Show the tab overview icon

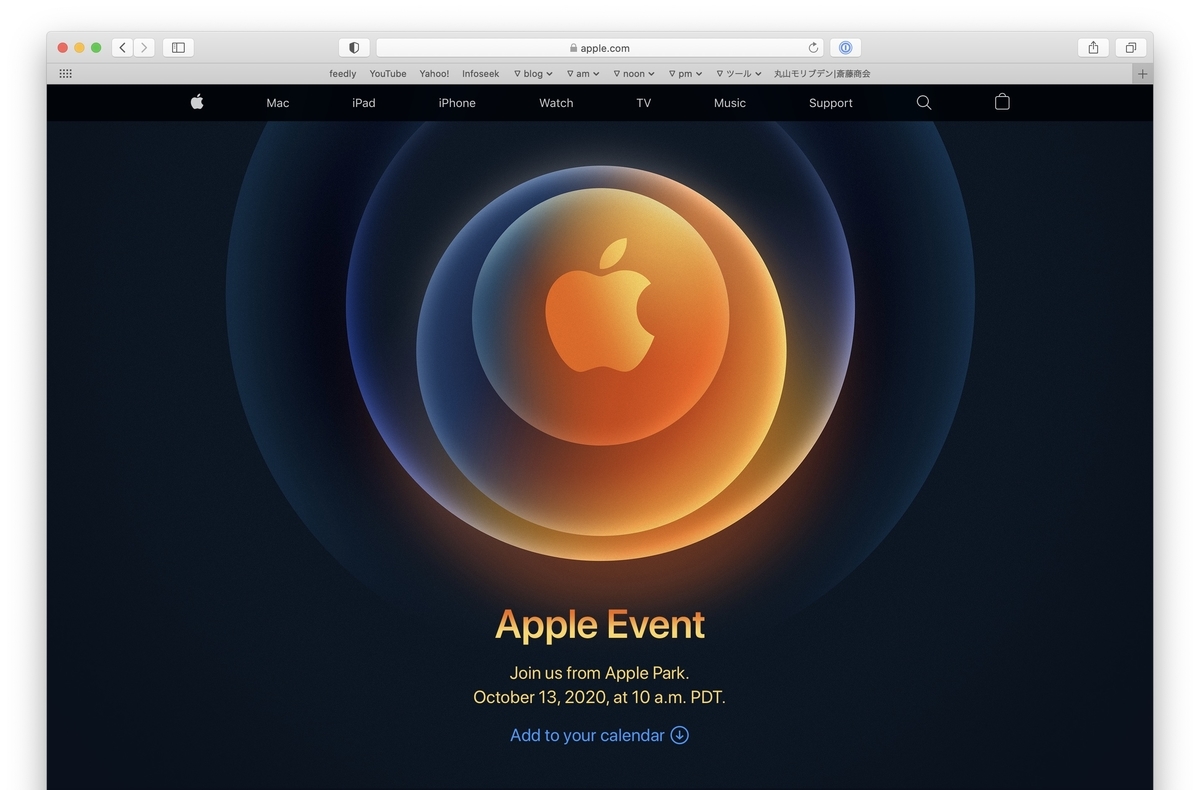1130,47
